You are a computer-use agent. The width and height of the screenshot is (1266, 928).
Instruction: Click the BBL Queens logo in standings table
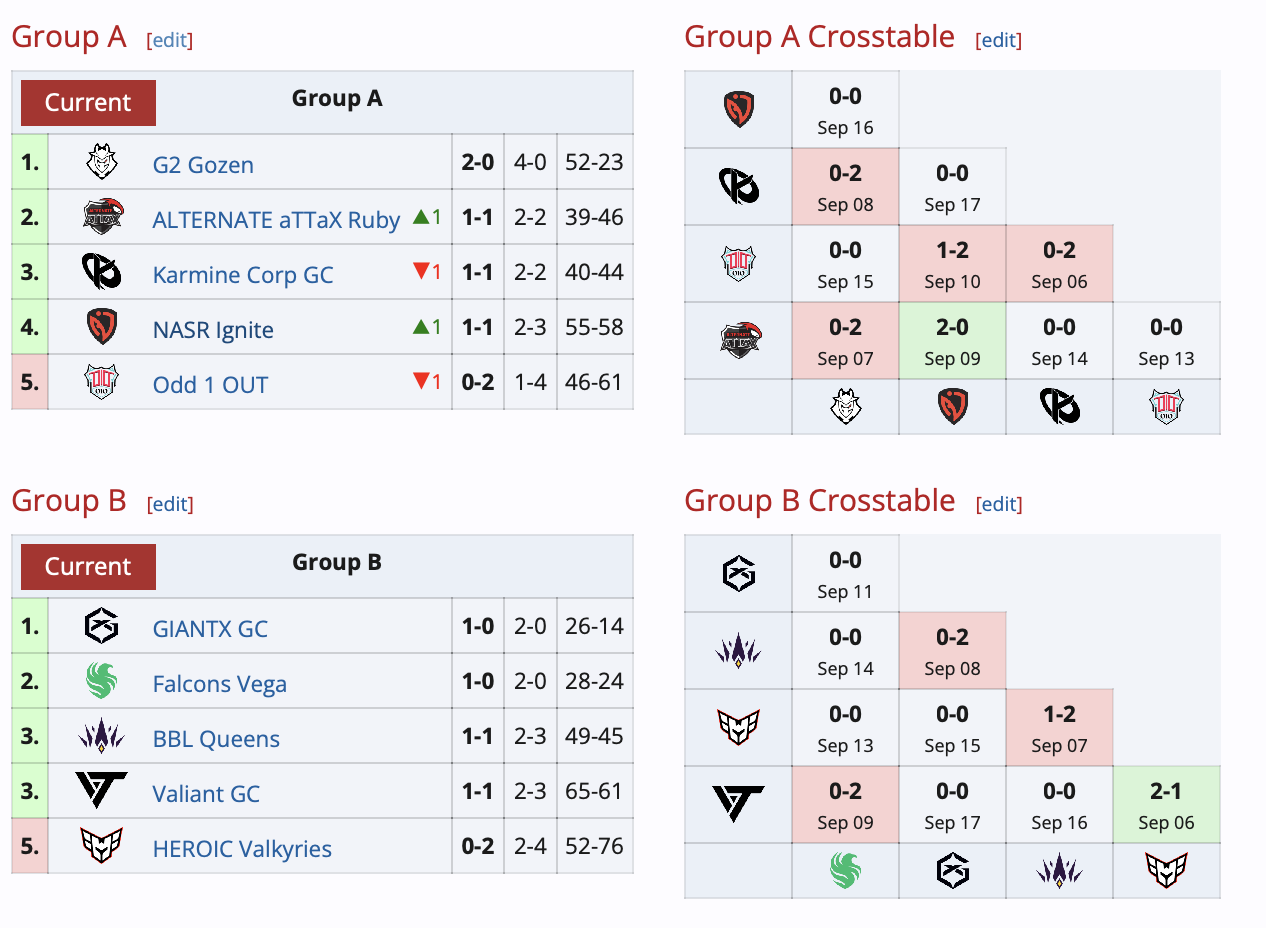pos(101,737)
